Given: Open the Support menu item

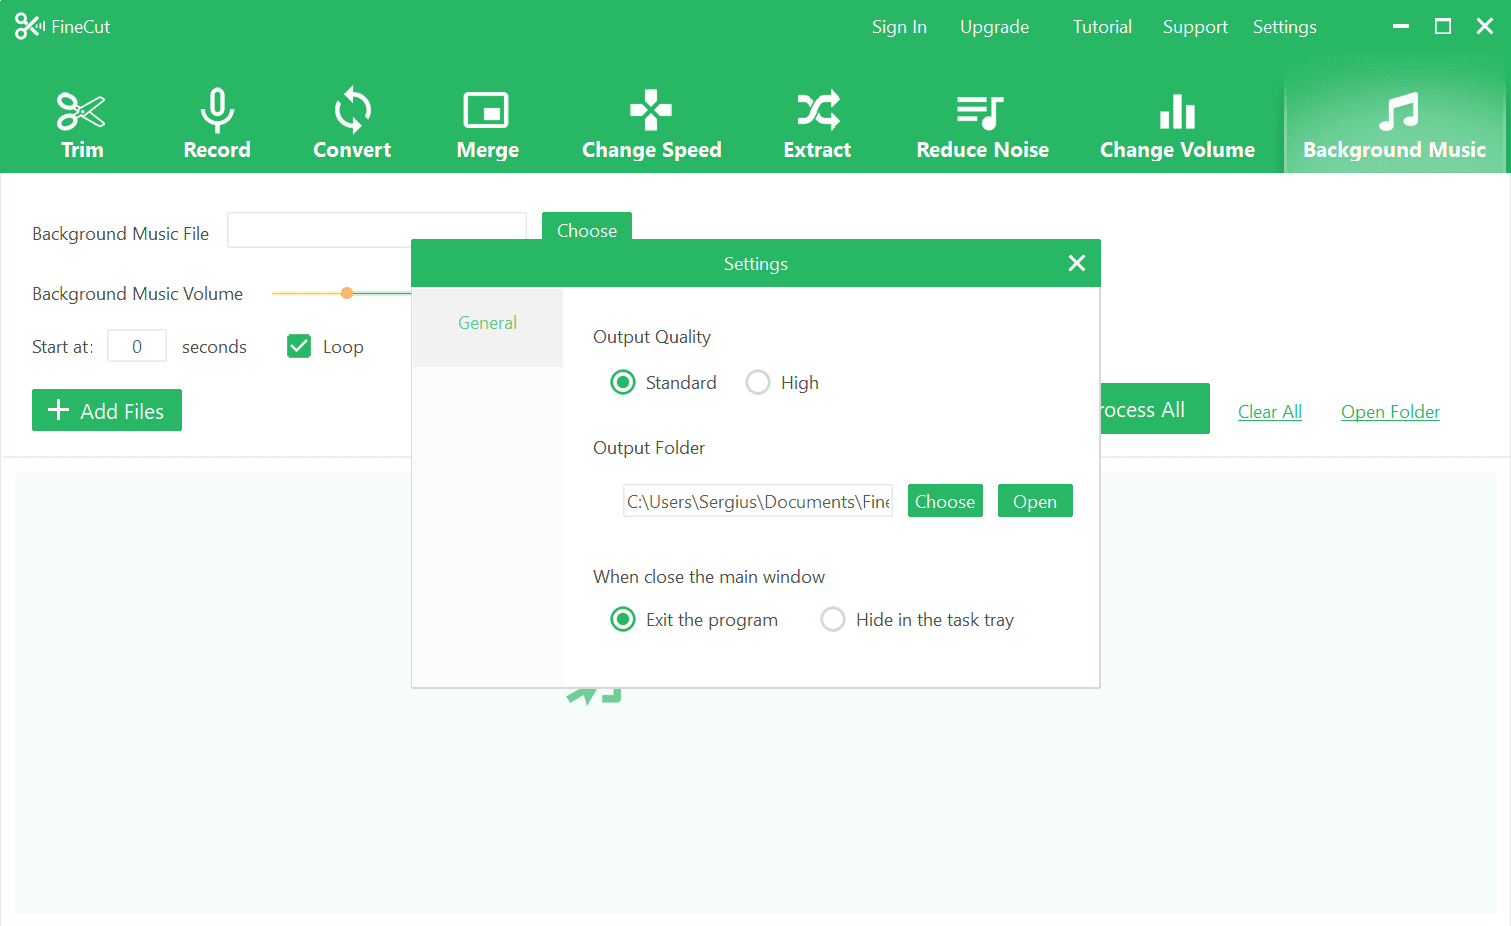Looking at the screenshot, I should tap(1195, 27).
